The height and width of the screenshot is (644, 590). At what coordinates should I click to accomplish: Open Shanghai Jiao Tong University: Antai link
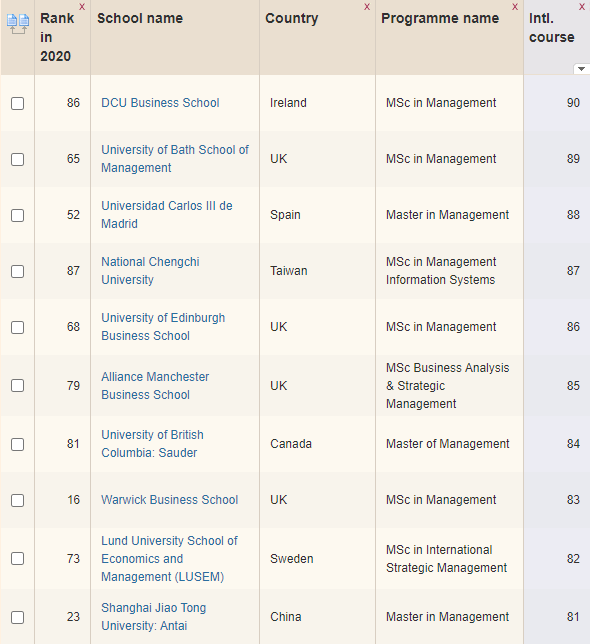click(154, 616)
